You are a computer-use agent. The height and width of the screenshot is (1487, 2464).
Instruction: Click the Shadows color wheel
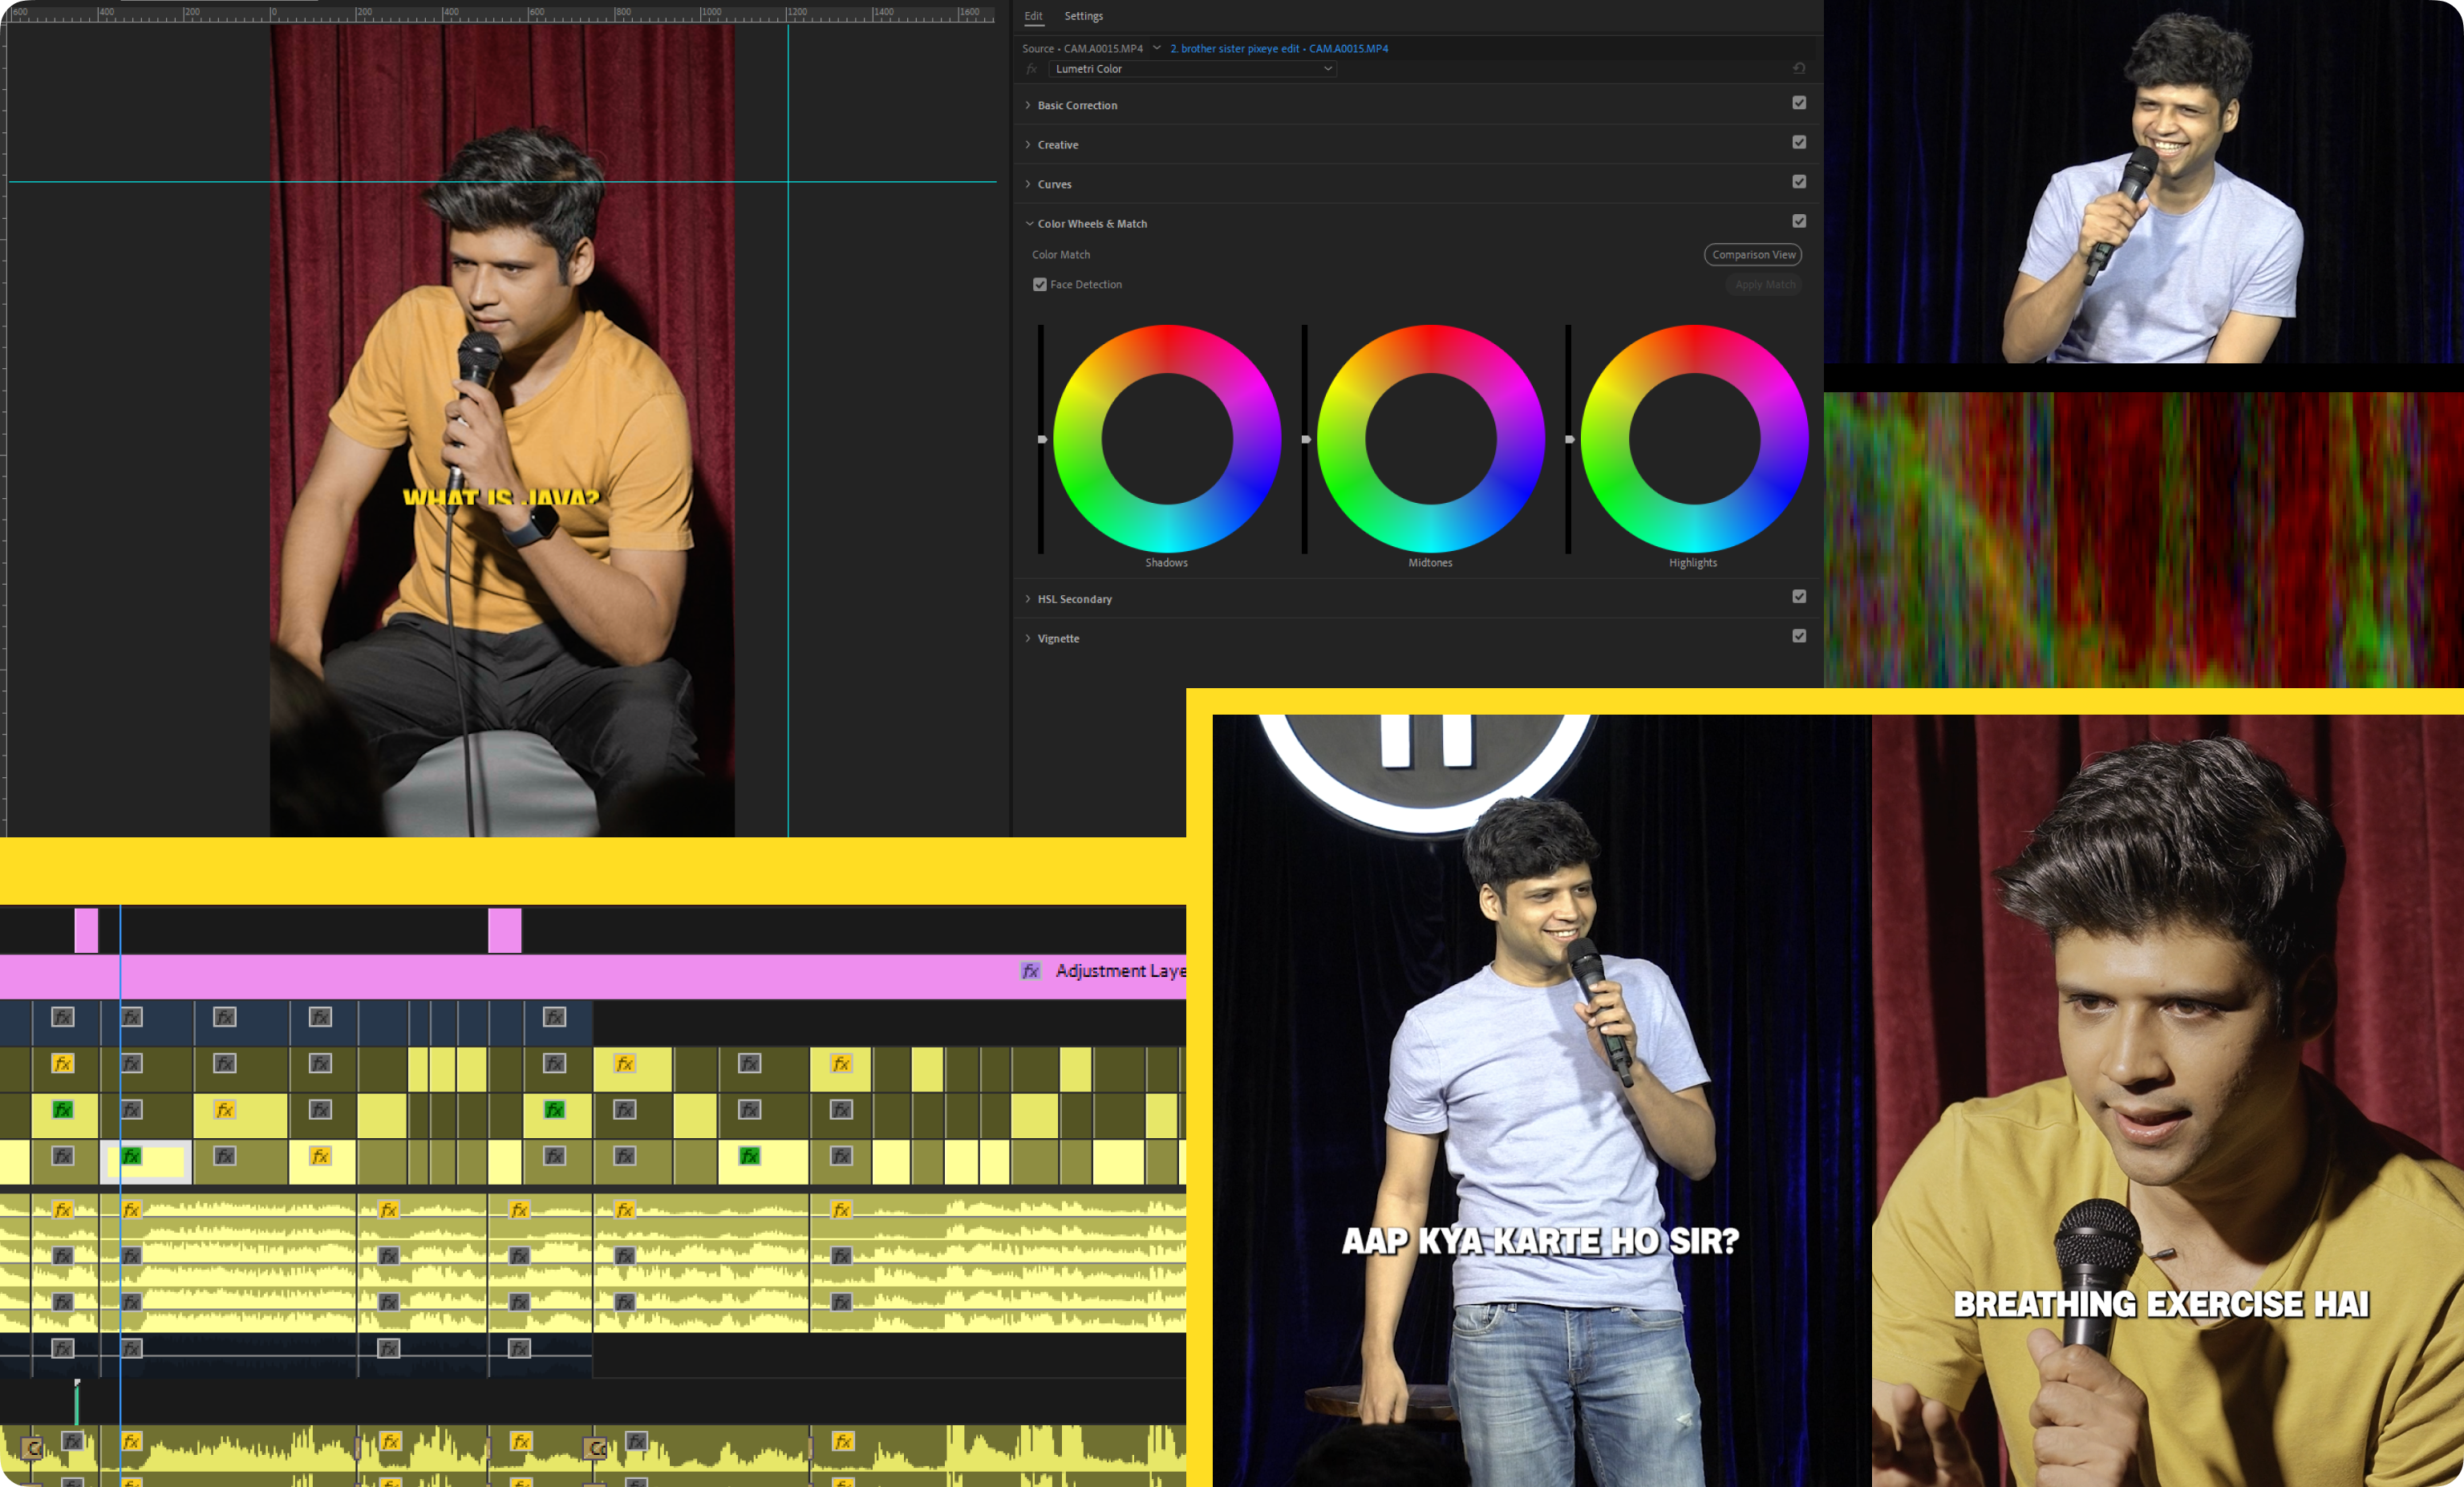click(1167, 439)
